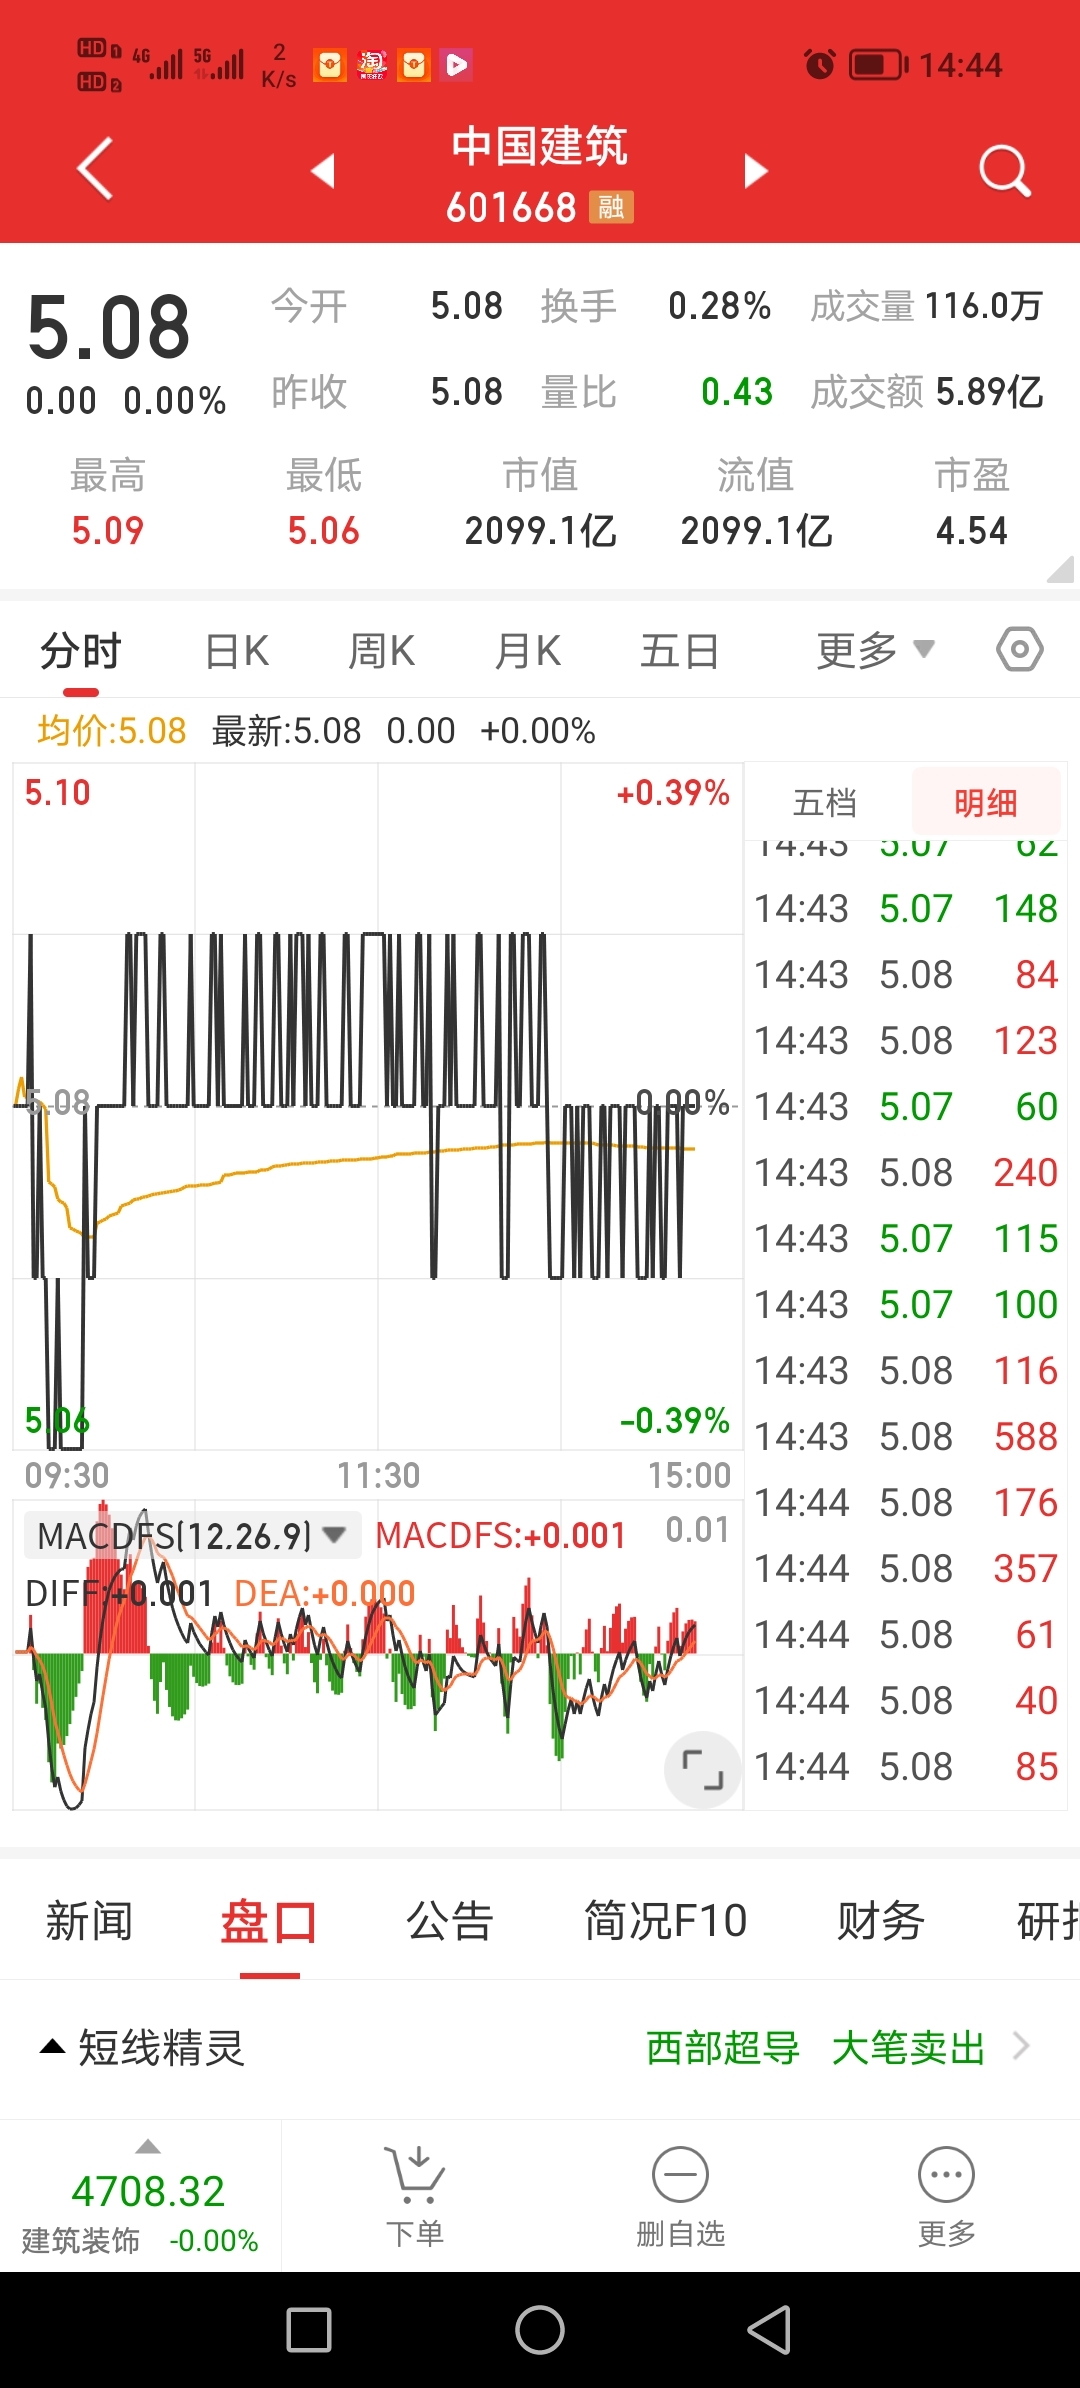
Task: Select the 五档 order book tab
Action: tap(825, 802)
